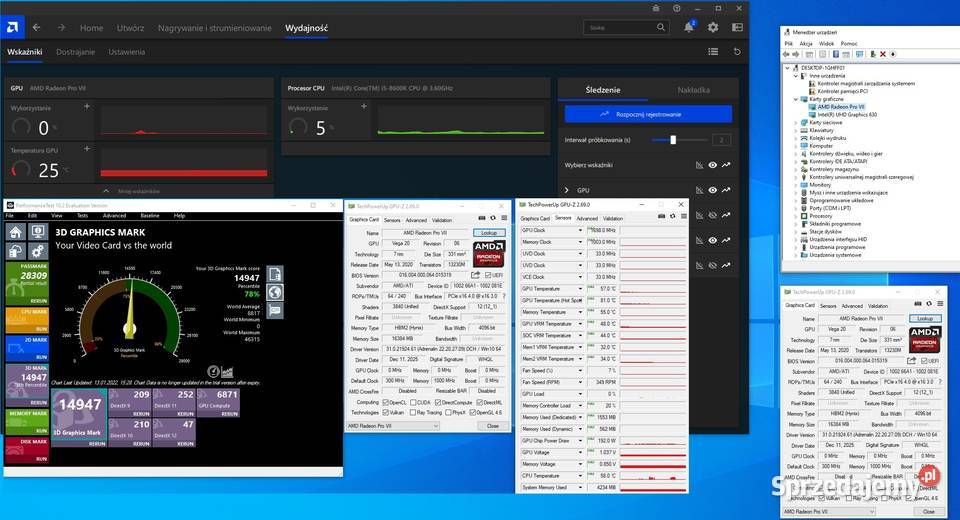Click RERUN on the PassMark 28309 tile
Screen dimensions: 960x520
[x=39, y=301]
